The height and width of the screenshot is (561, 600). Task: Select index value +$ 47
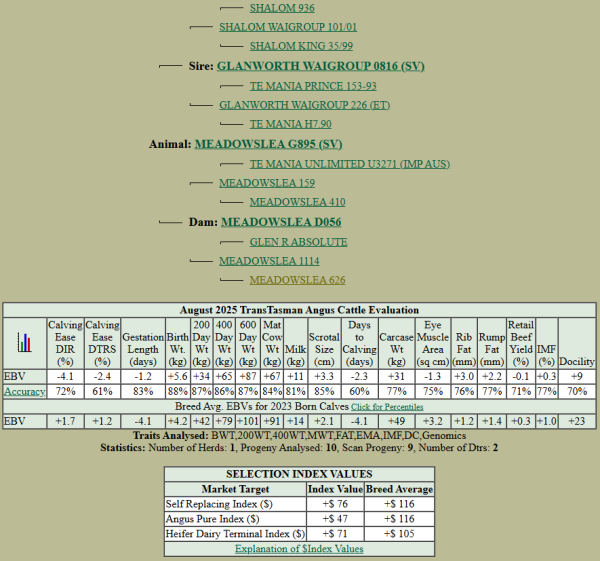[x=335, y=519]
